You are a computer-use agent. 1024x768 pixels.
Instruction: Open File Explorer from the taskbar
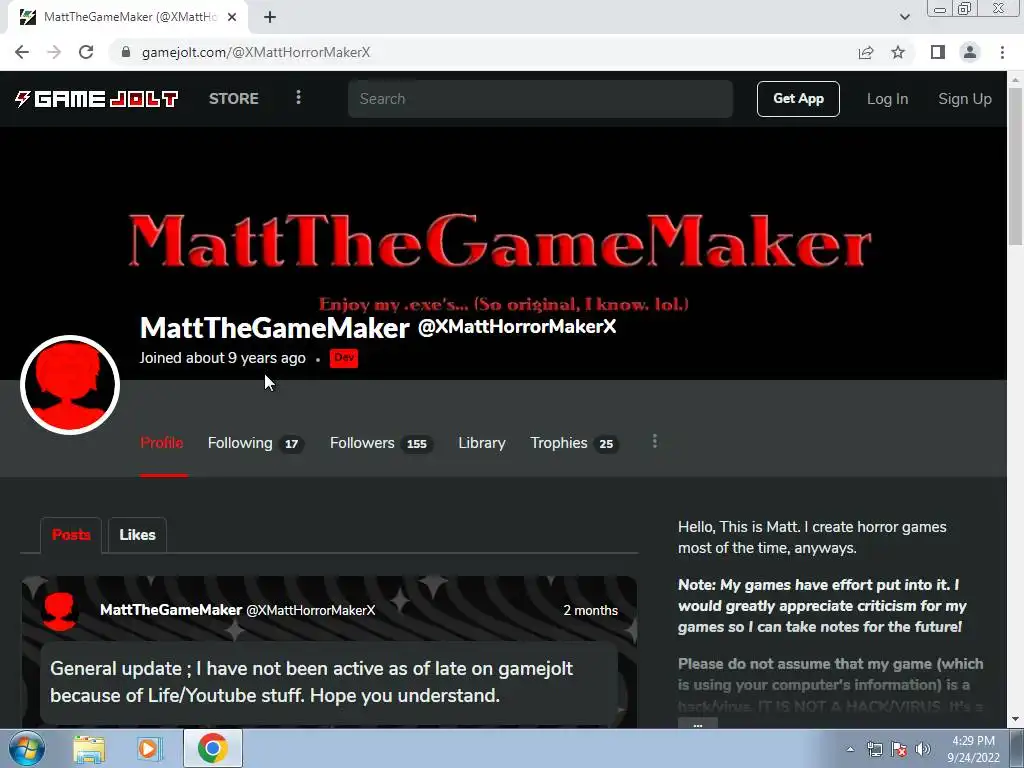point(89,748)
